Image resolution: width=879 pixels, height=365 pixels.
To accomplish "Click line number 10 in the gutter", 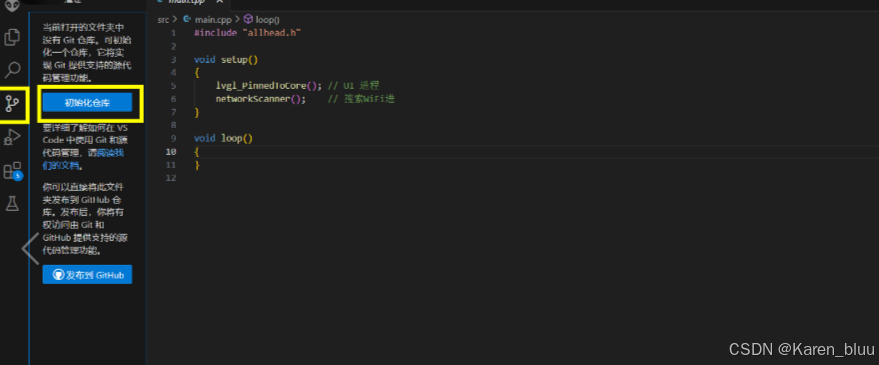I will point(171,152).
